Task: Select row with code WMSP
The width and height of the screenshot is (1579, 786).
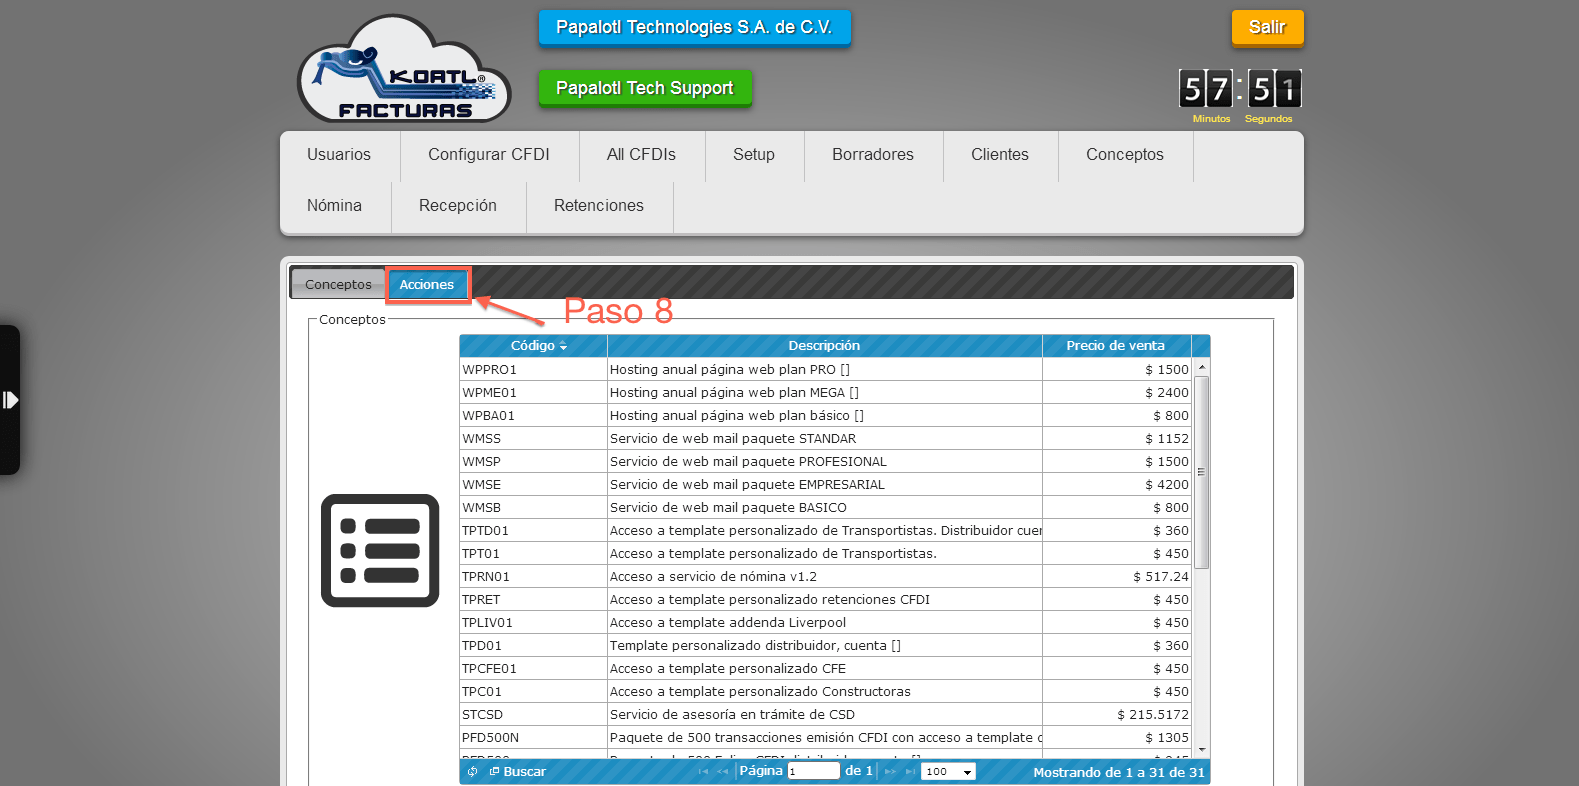Action: [x=825, y=461]
